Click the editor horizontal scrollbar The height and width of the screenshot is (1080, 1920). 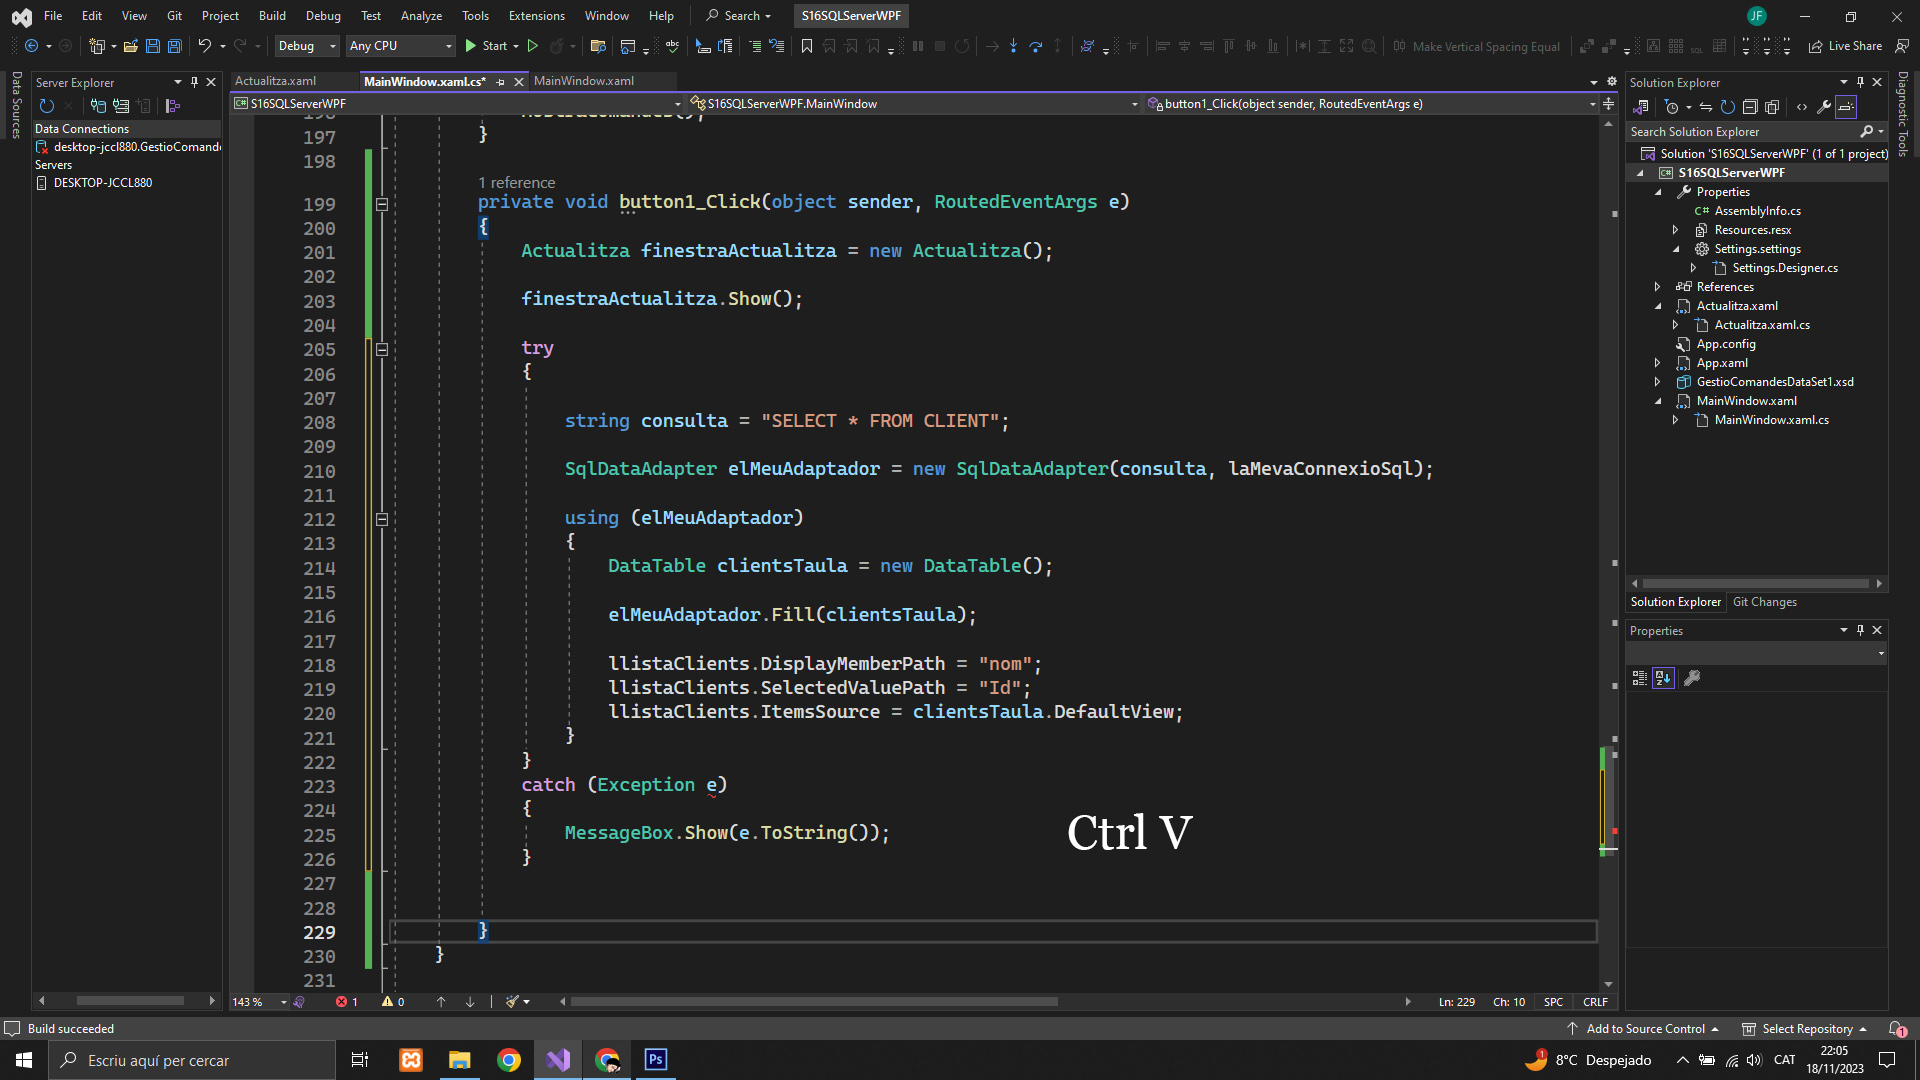pos(814,1001)
